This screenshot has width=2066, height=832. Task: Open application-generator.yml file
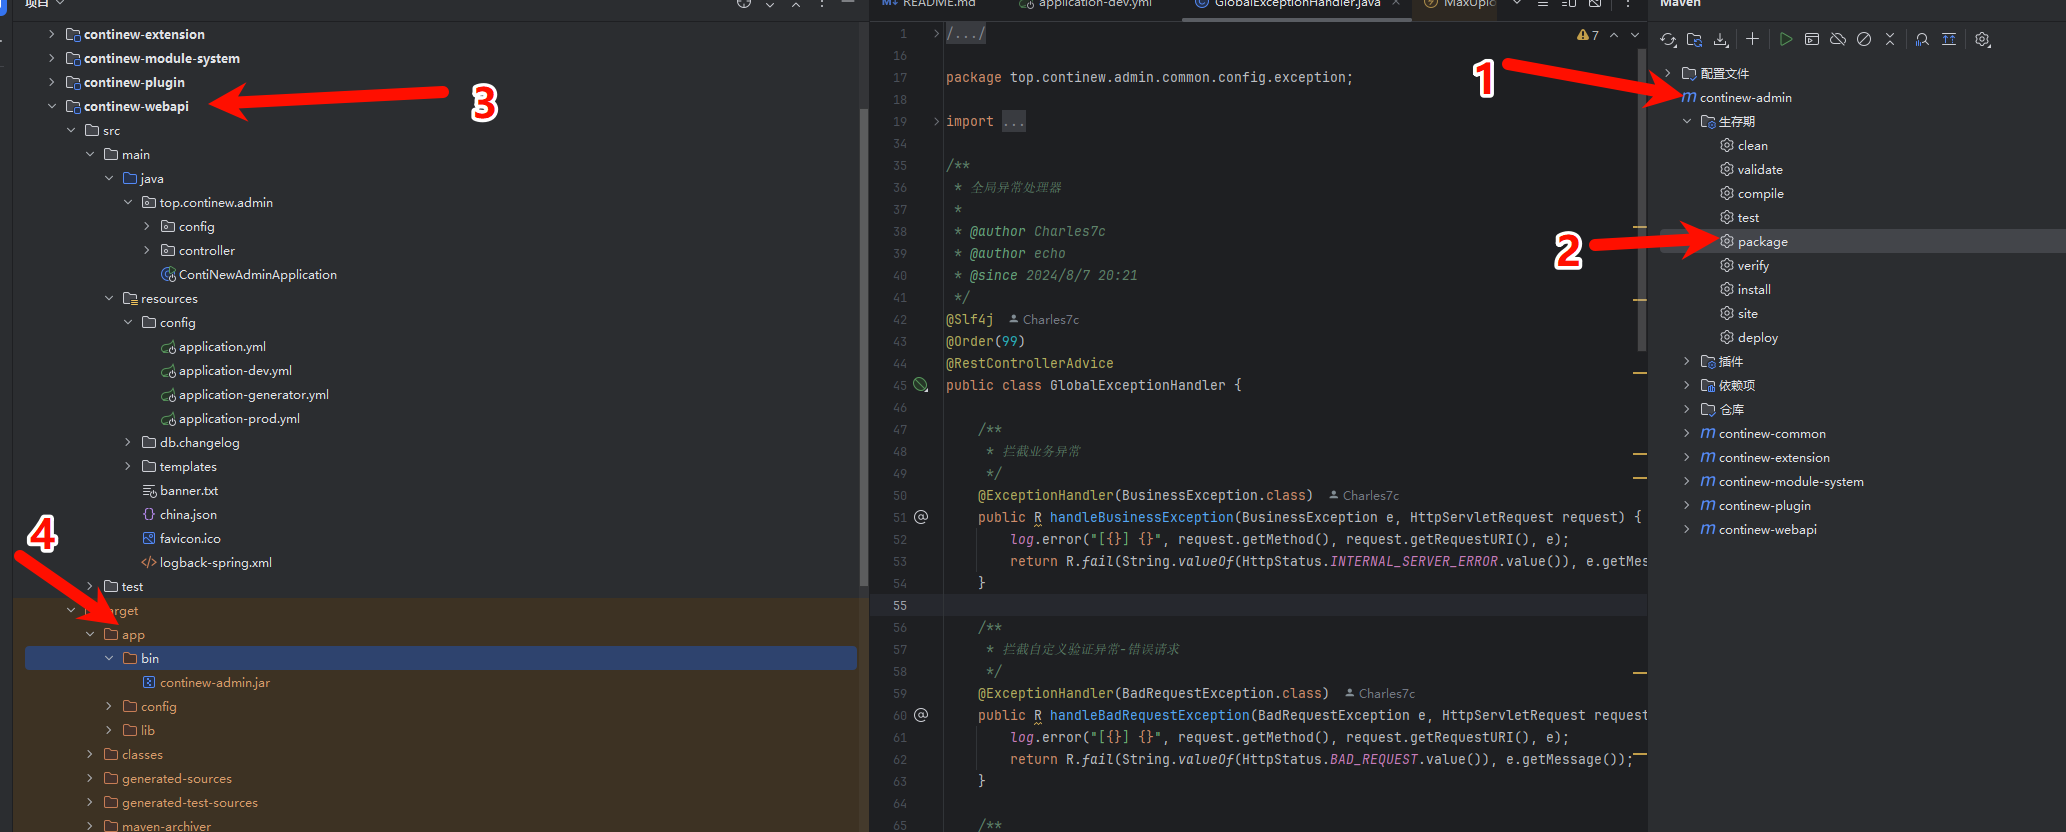click(x=253, y=395)
